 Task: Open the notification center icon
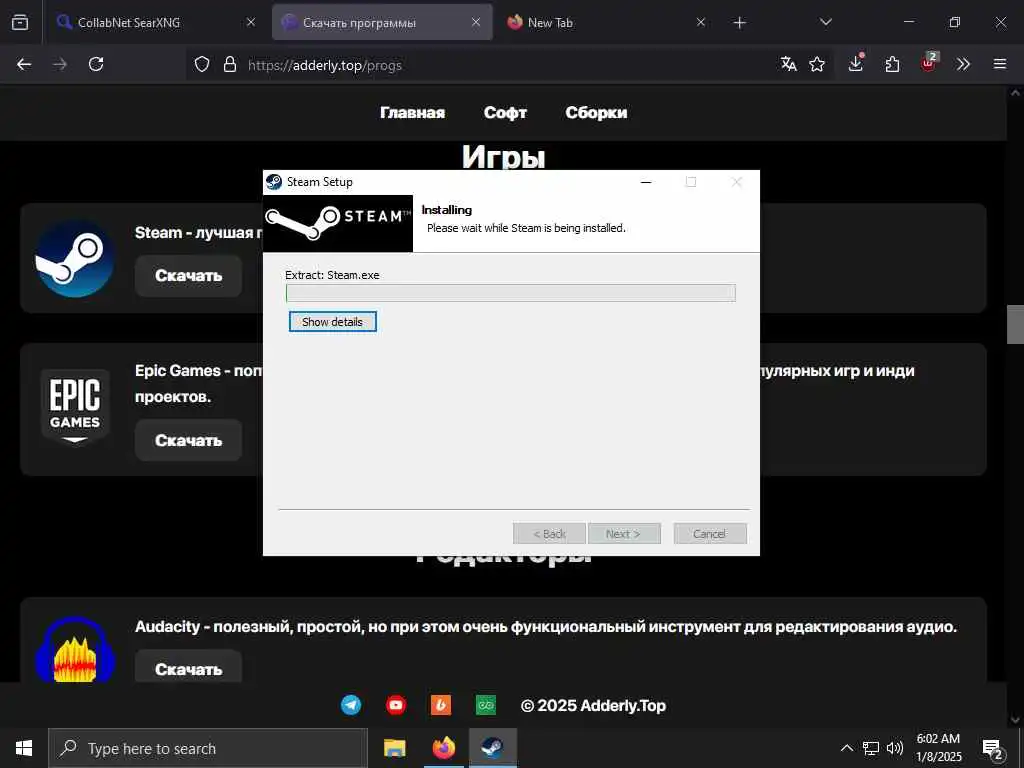pos(993,748)
